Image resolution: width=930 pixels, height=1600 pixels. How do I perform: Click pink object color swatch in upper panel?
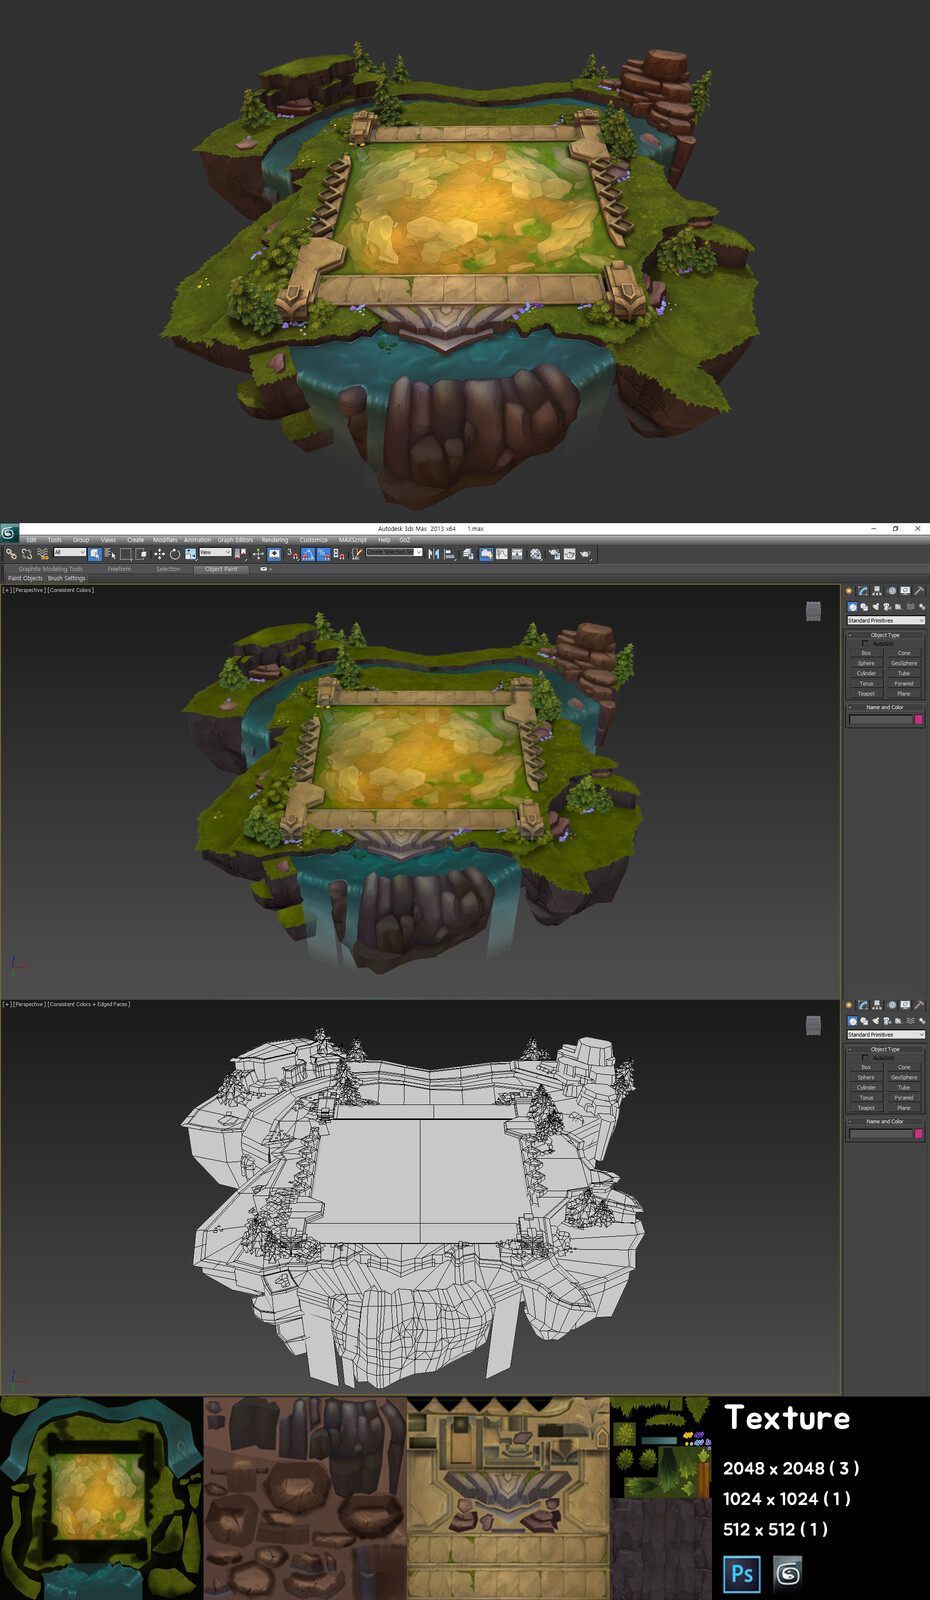click(x=919, y=719)
